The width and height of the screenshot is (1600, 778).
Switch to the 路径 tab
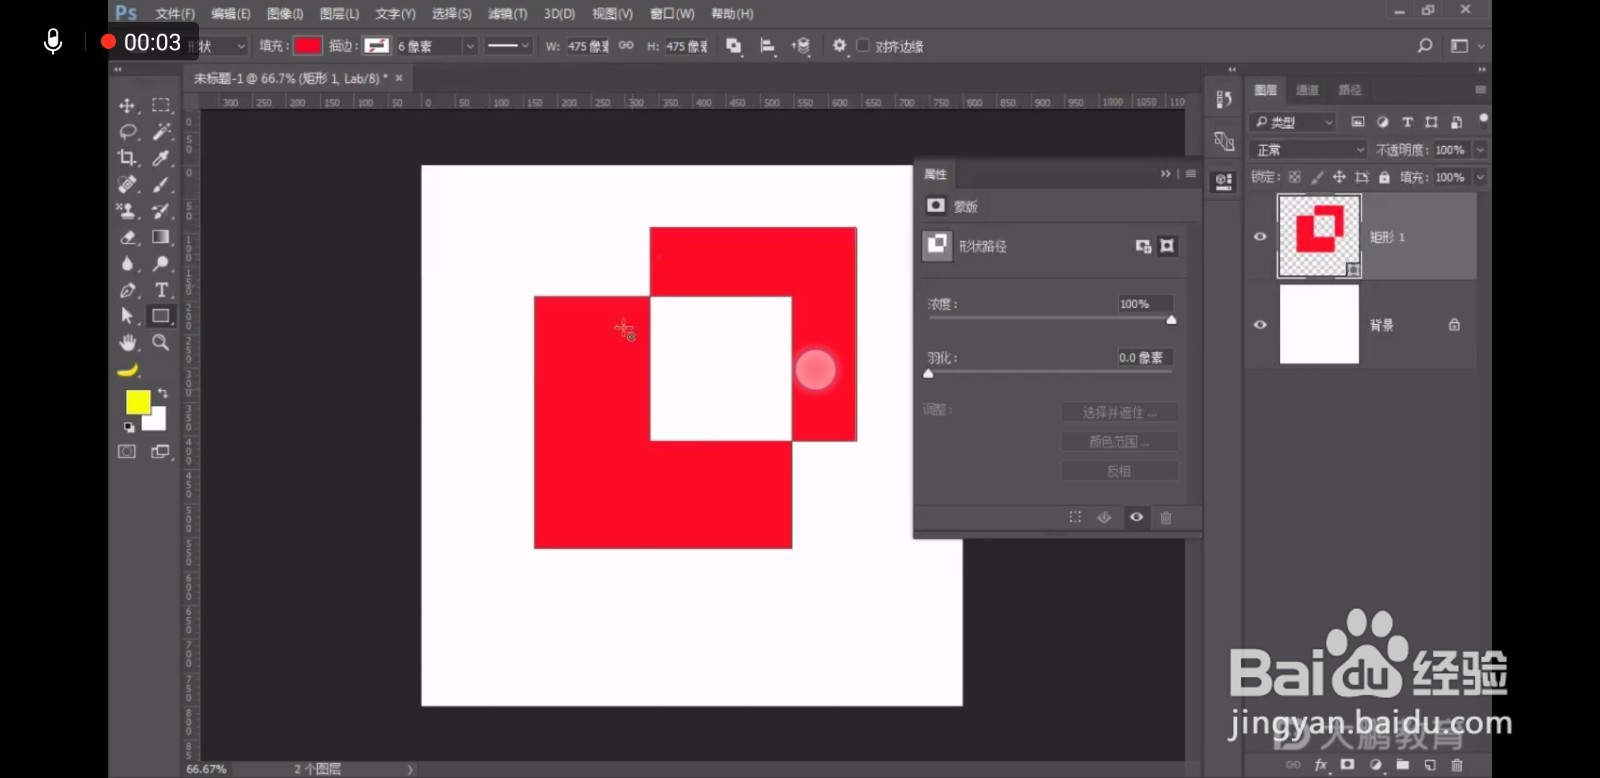[x=1349, y=90]
